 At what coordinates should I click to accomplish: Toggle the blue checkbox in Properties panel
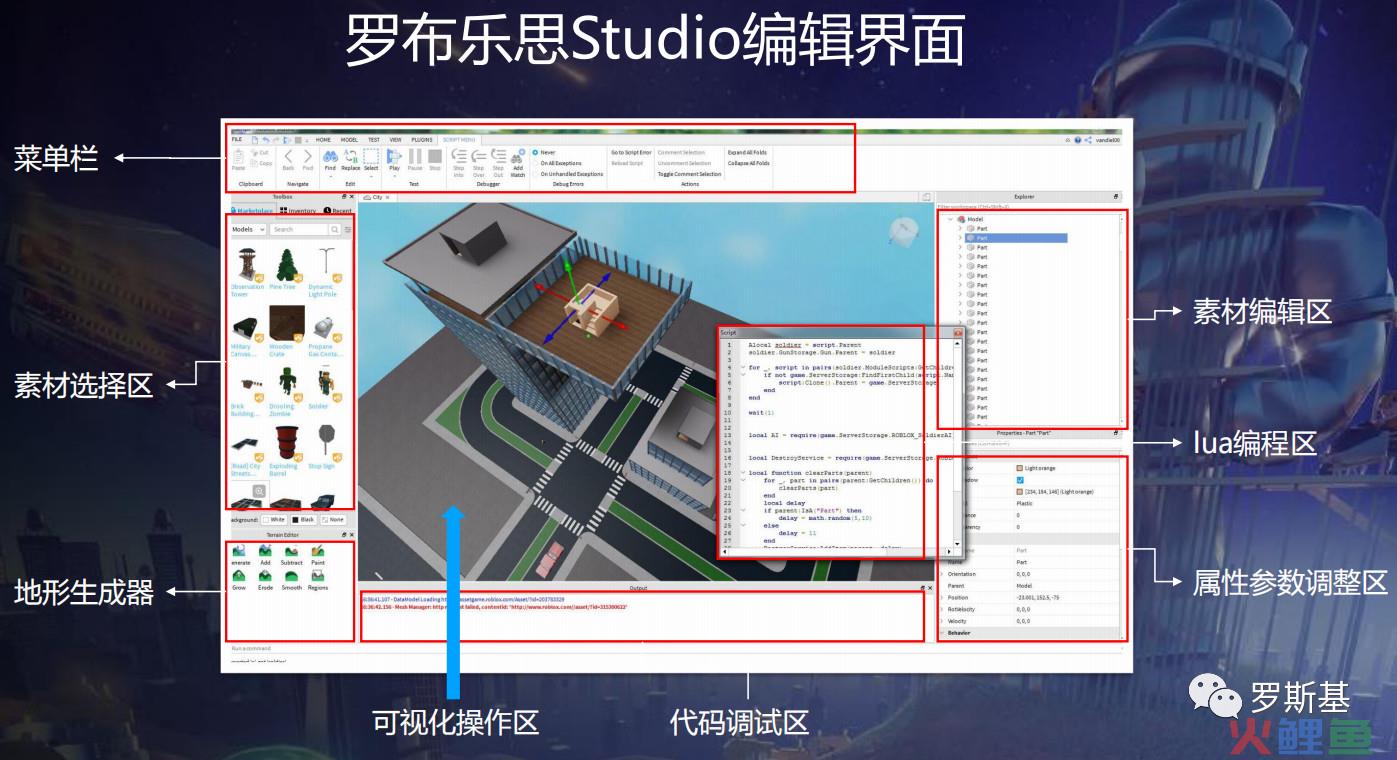pyautogui.click(x=1020, y=480)
